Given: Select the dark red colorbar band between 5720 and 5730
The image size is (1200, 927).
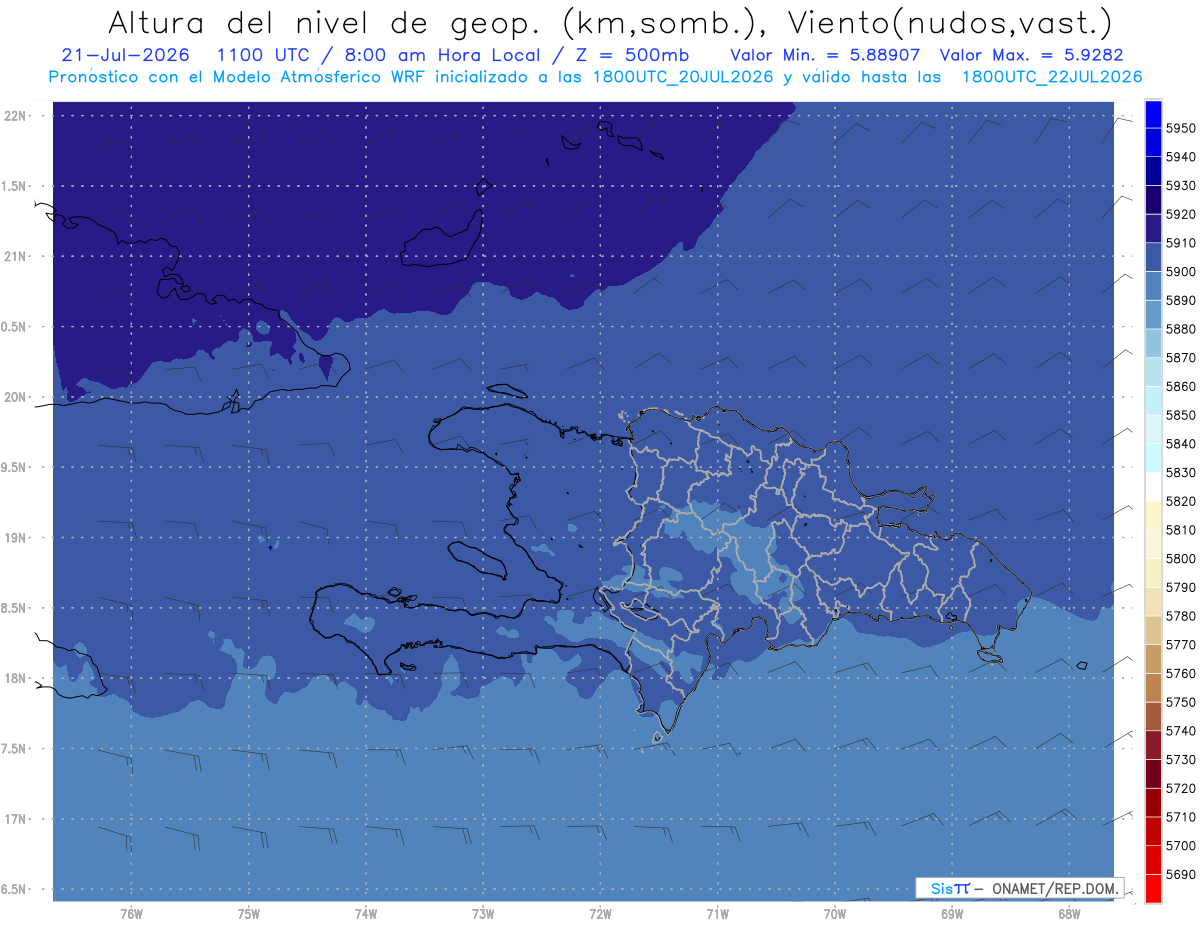Looking at the screenshot, I should [x=1153, y=773].
